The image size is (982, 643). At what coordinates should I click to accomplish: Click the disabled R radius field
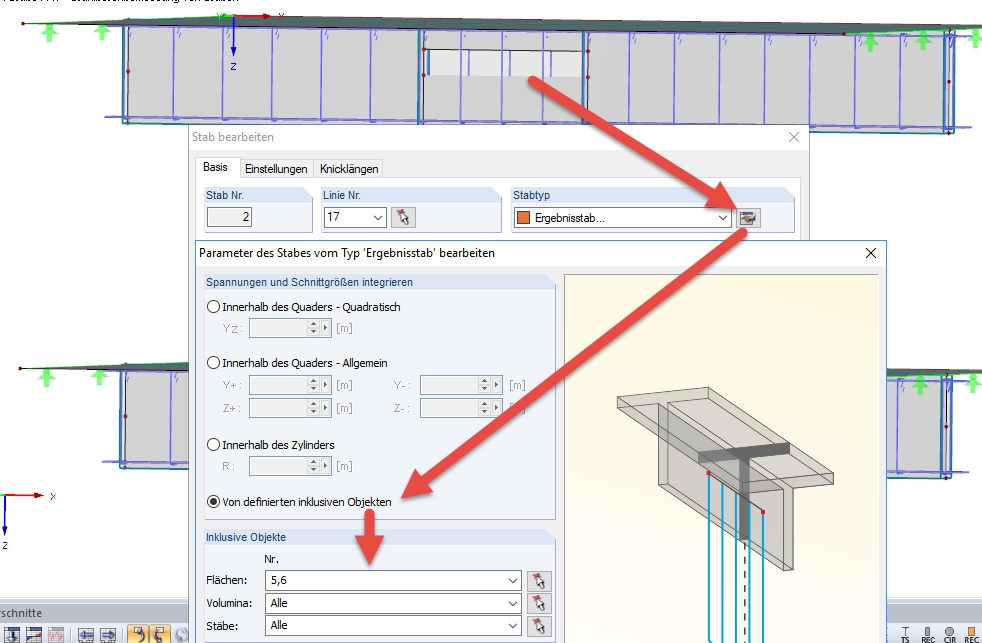(278, 466)
